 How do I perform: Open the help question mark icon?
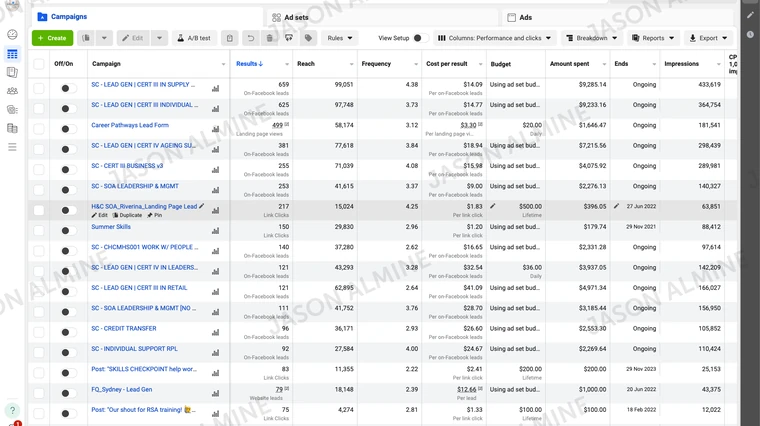click(x=12, y=410)
